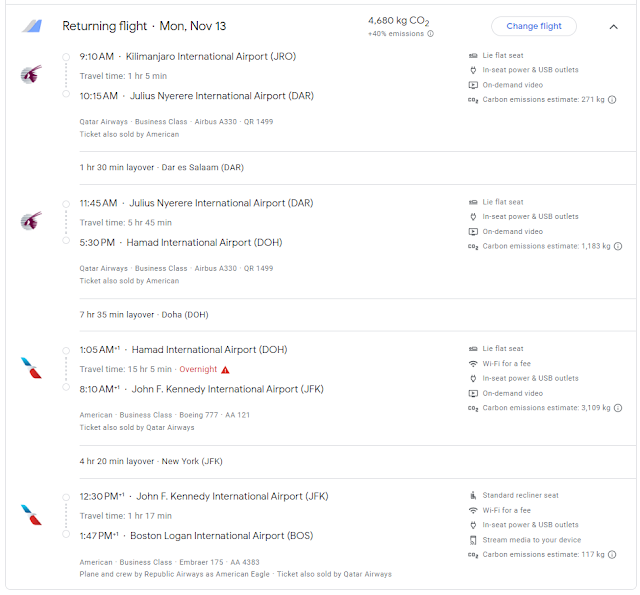Image resolution: width=640 pixels, height=595 pixels.
Task: Click the Wi-Fi for a fee icon on AA 121
Action: (473, 364)
